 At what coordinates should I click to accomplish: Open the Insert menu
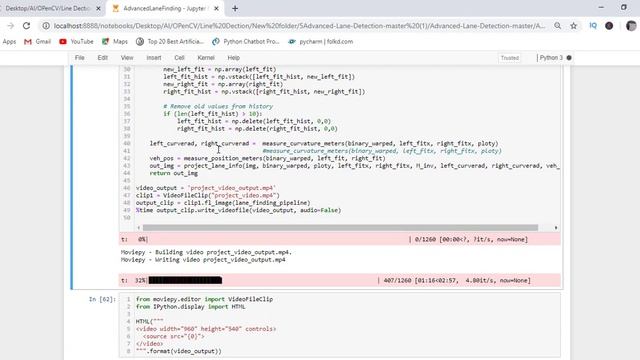(x=154, y=58)
